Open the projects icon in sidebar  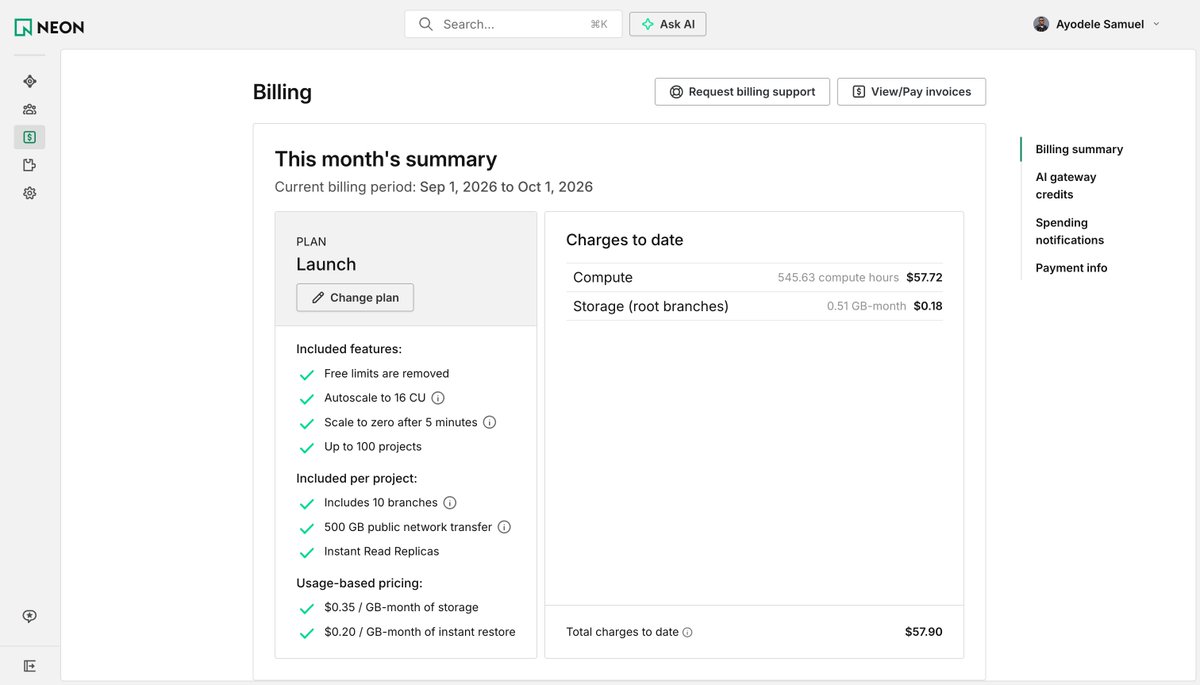[29, 82]
